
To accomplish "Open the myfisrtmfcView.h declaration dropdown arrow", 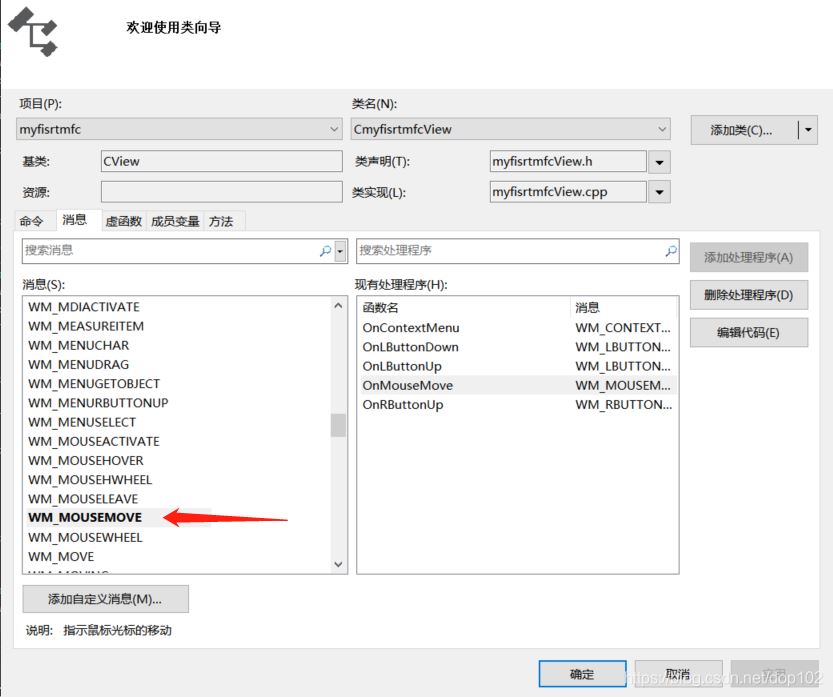I will click(x=659, y=162).
